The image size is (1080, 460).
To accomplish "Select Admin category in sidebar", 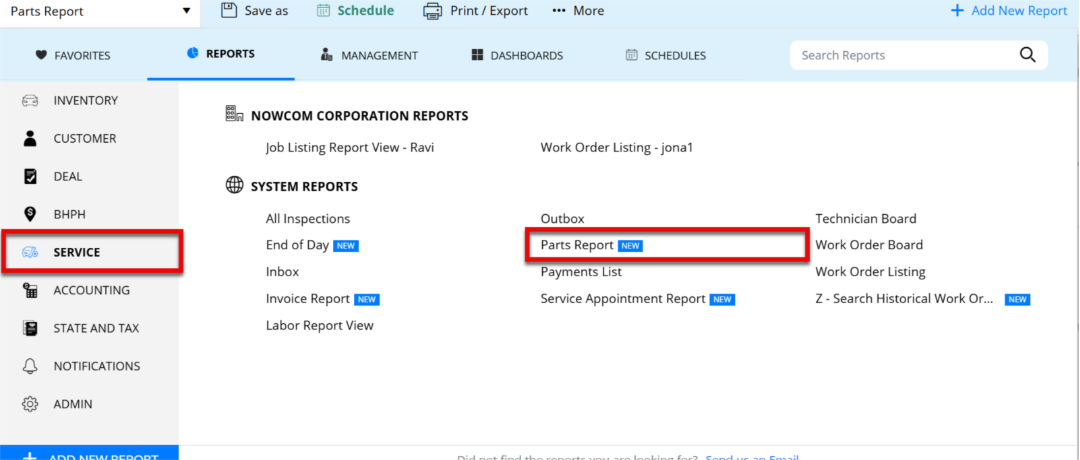I will coord(89,404).
